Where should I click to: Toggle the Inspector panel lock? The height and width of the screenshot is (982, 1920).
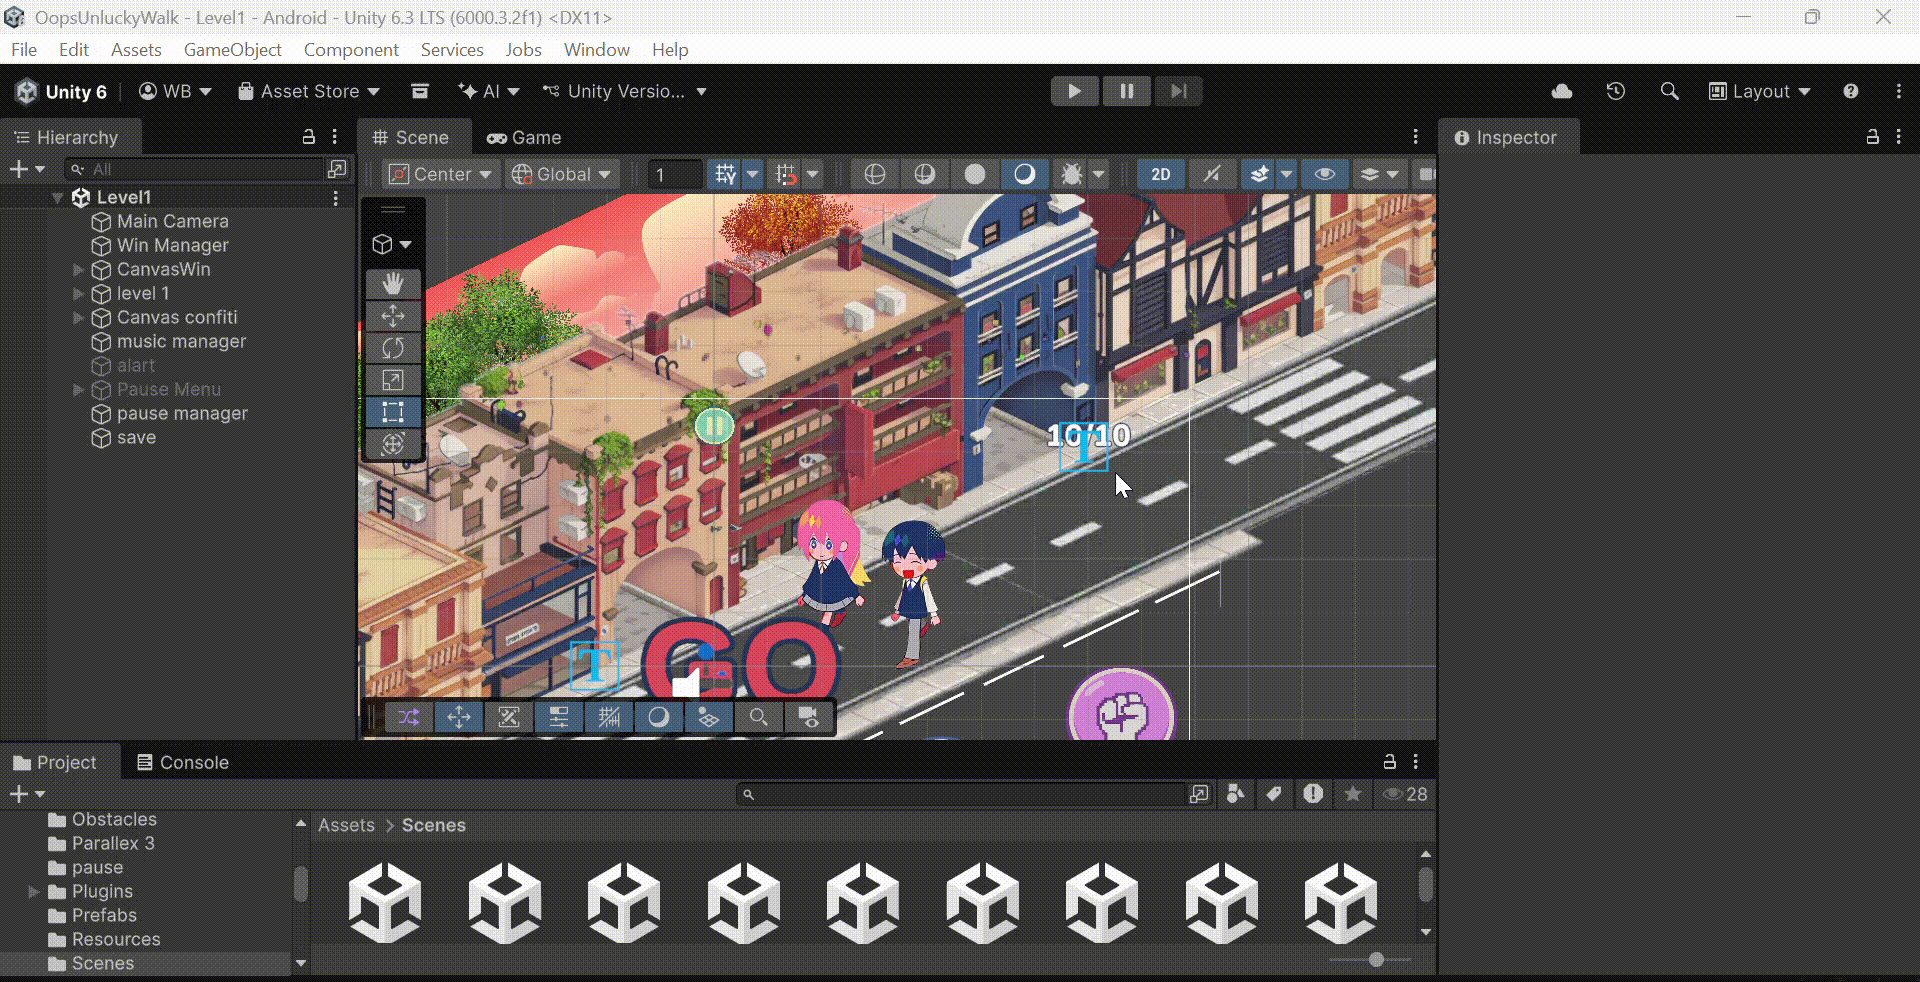point(1872,137)
